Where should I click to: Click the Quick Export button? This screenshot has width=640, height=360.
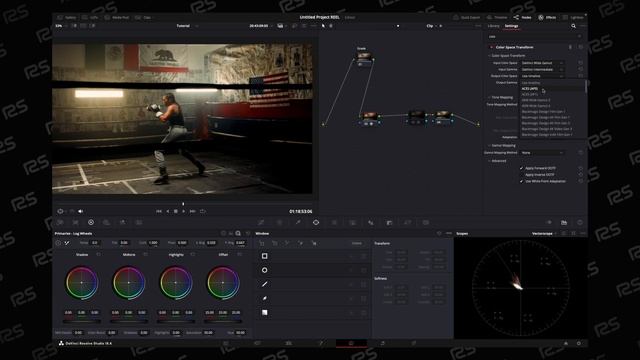[467, 18]
